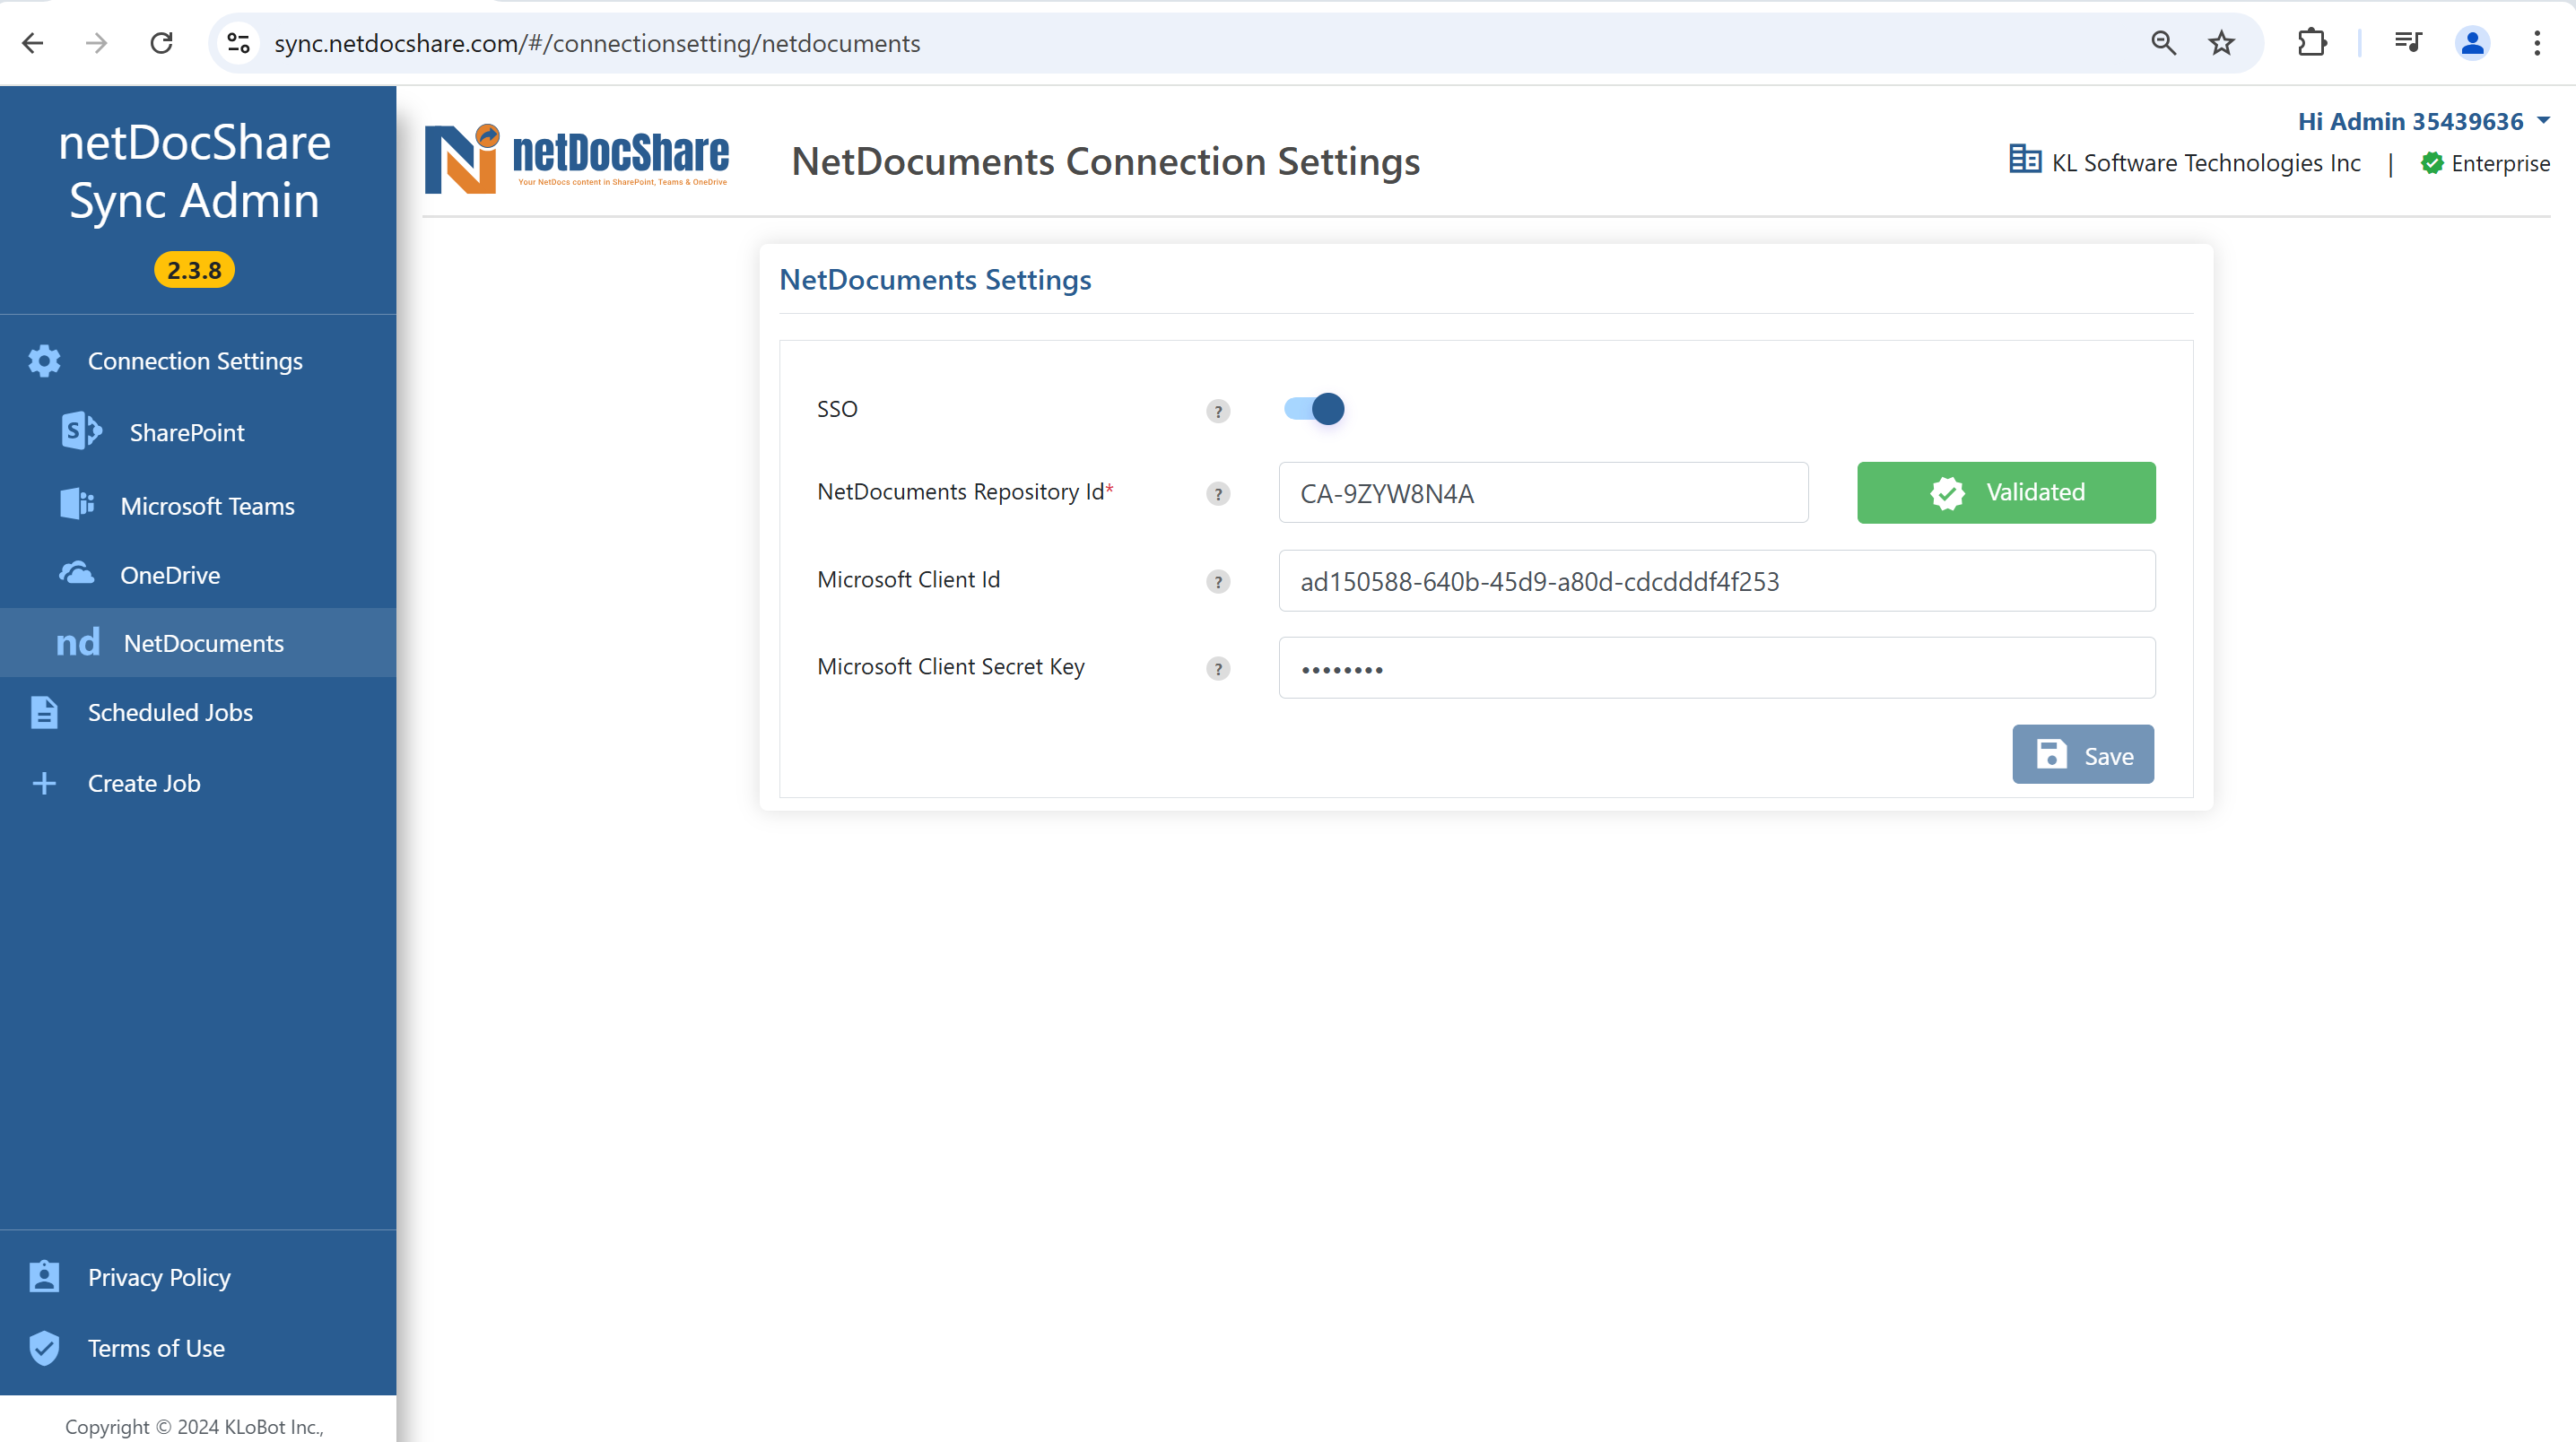Click the Terms of Use shield icon
The image size is (2576, 1442).
pyautogui.click(x=44, y=1348)
